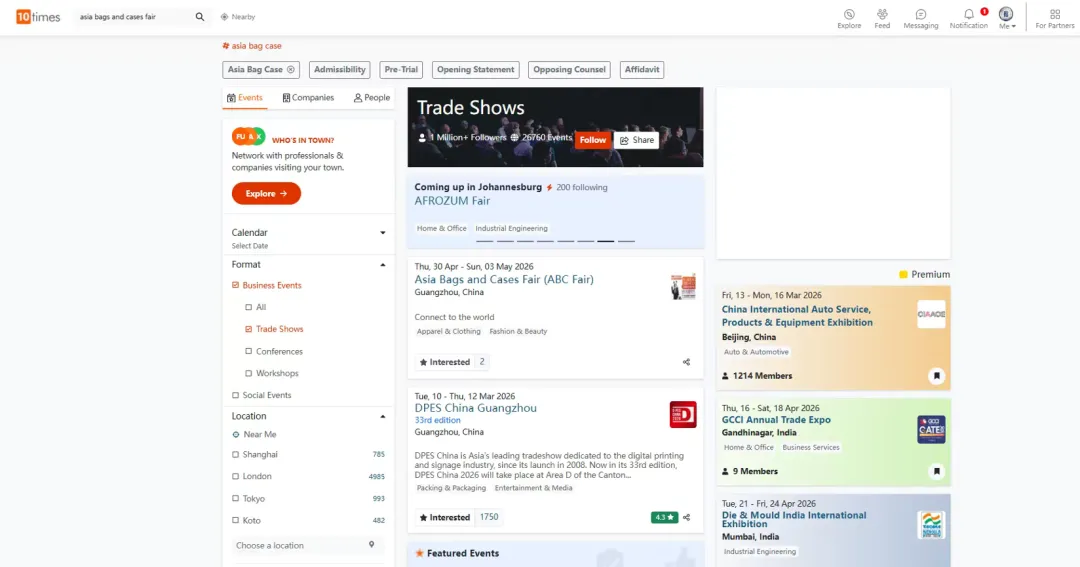Open the Messaging chat icon
The height and width of the screenshot is (567, 1080).
[921, 14]
